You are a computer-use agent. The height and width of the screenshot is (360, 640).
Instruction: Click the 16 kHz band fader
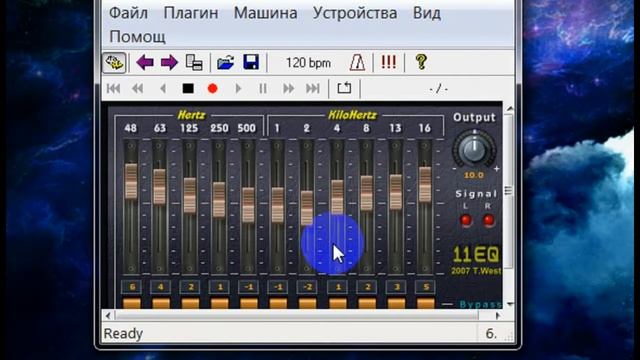pyautogui.click(x=425, y=184)
